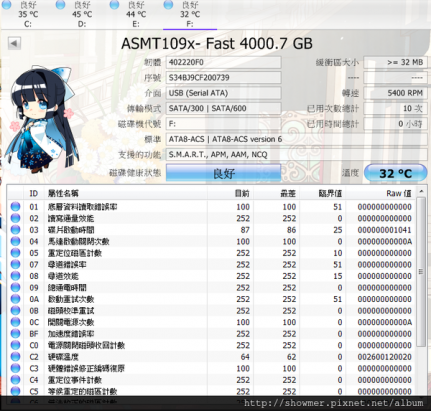Click status icon of attribute C5
The width and height of the screenshot is (431, 411).
[x=15, y=391]
